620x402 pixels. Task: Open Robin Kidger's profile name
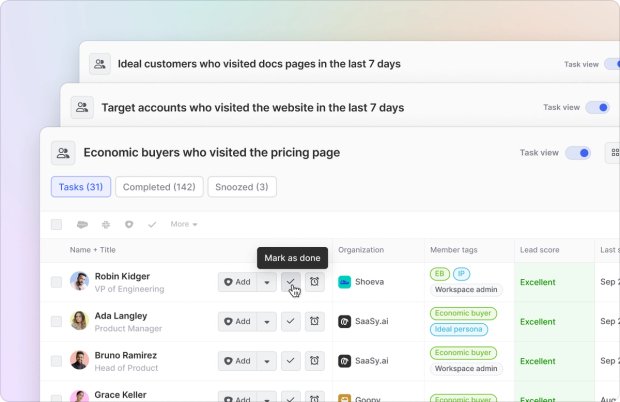click(122, 276)
